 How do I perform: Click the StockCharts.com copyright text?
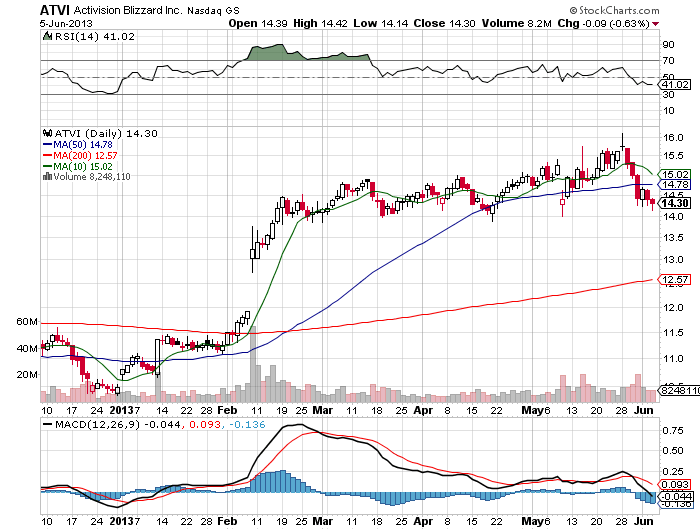pyautogui.click(x=614, y=10)
